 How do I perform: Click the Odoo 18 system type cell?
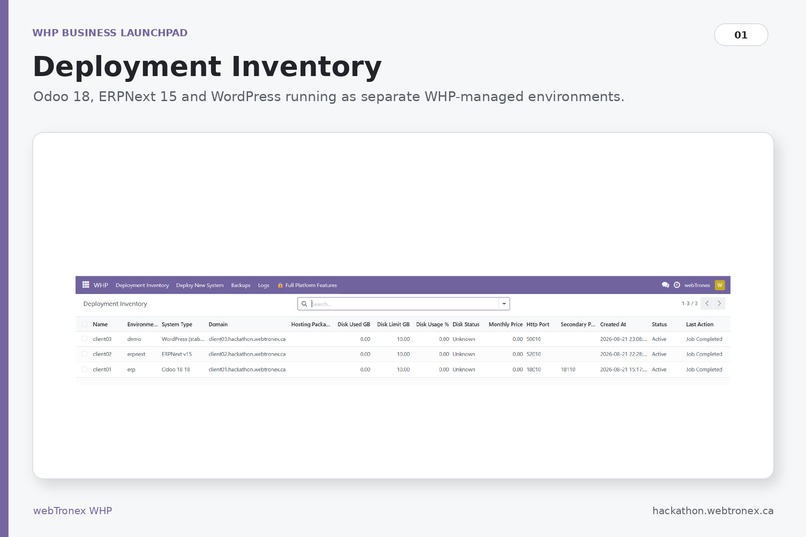pos(176,369)
